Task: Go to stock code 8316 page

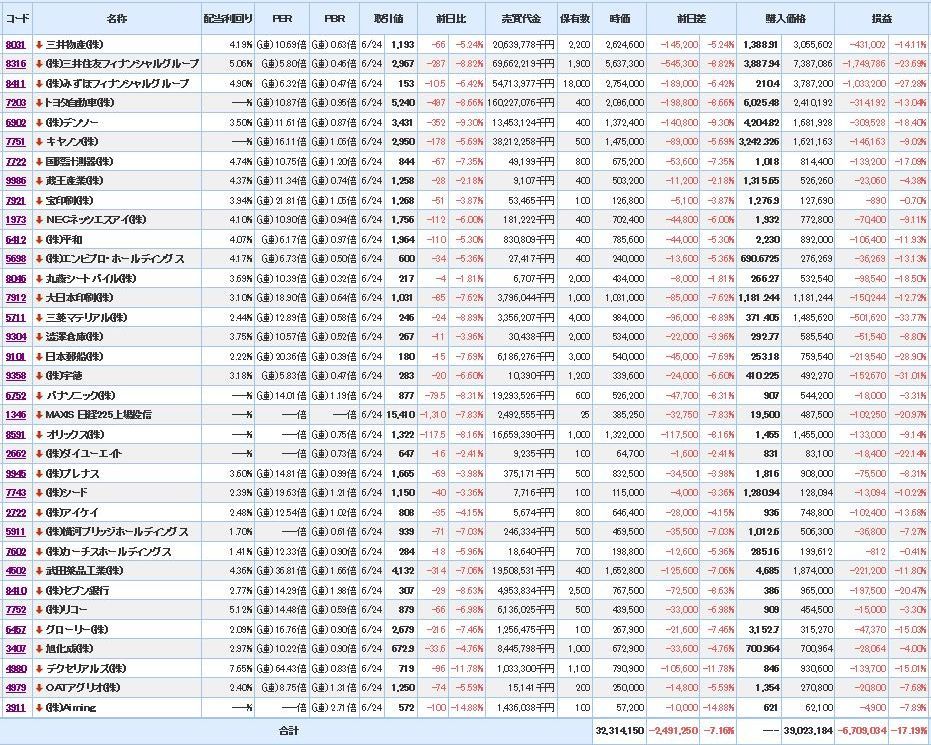Action: [x=15, y=63]
